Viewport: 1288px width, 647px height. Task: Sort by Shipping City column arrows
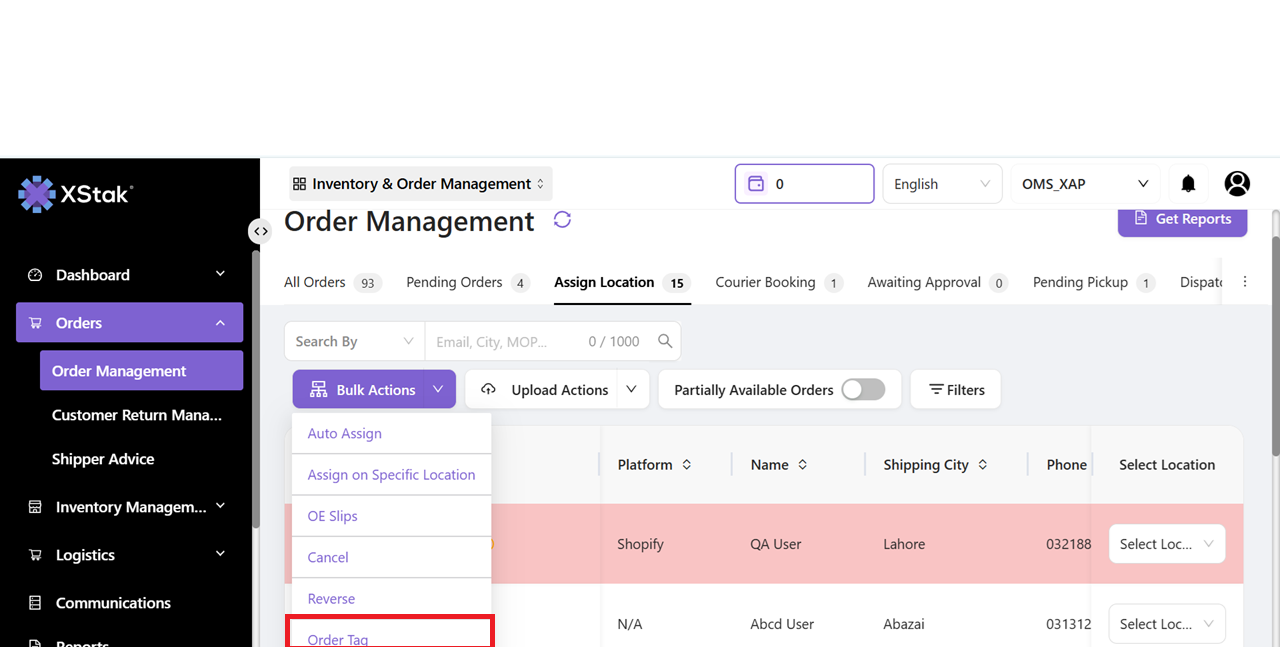point(983,465)
